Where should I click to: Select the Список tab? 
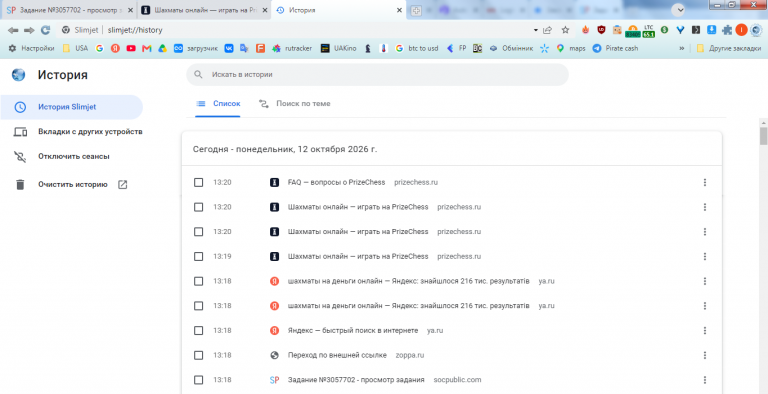218,104
